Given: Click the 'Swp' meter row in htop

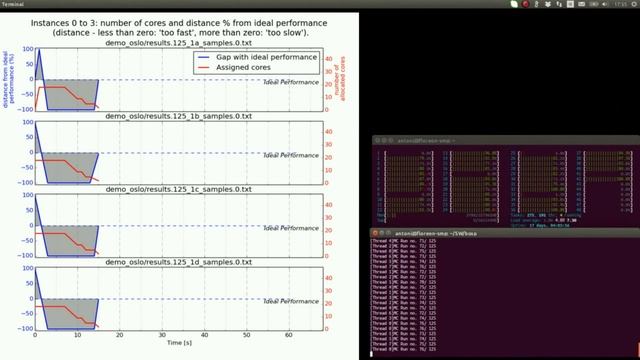Looking at the screenshot, I should click(x=438, y=220).
